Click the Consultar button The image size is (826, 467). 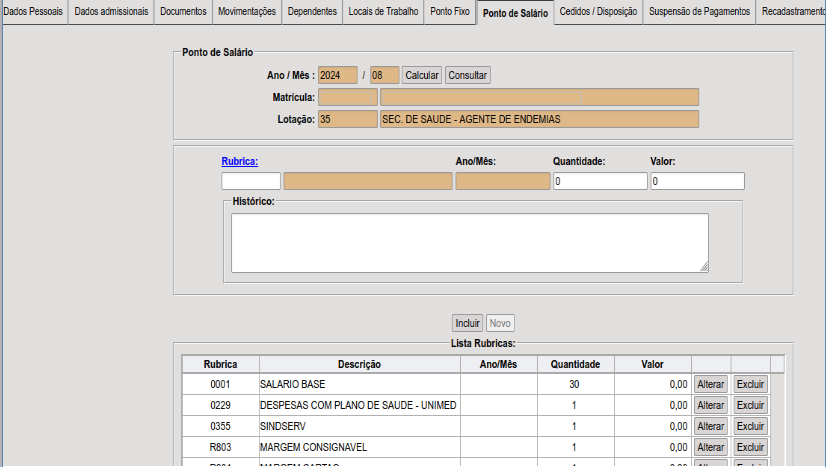[x=468, y=75]
